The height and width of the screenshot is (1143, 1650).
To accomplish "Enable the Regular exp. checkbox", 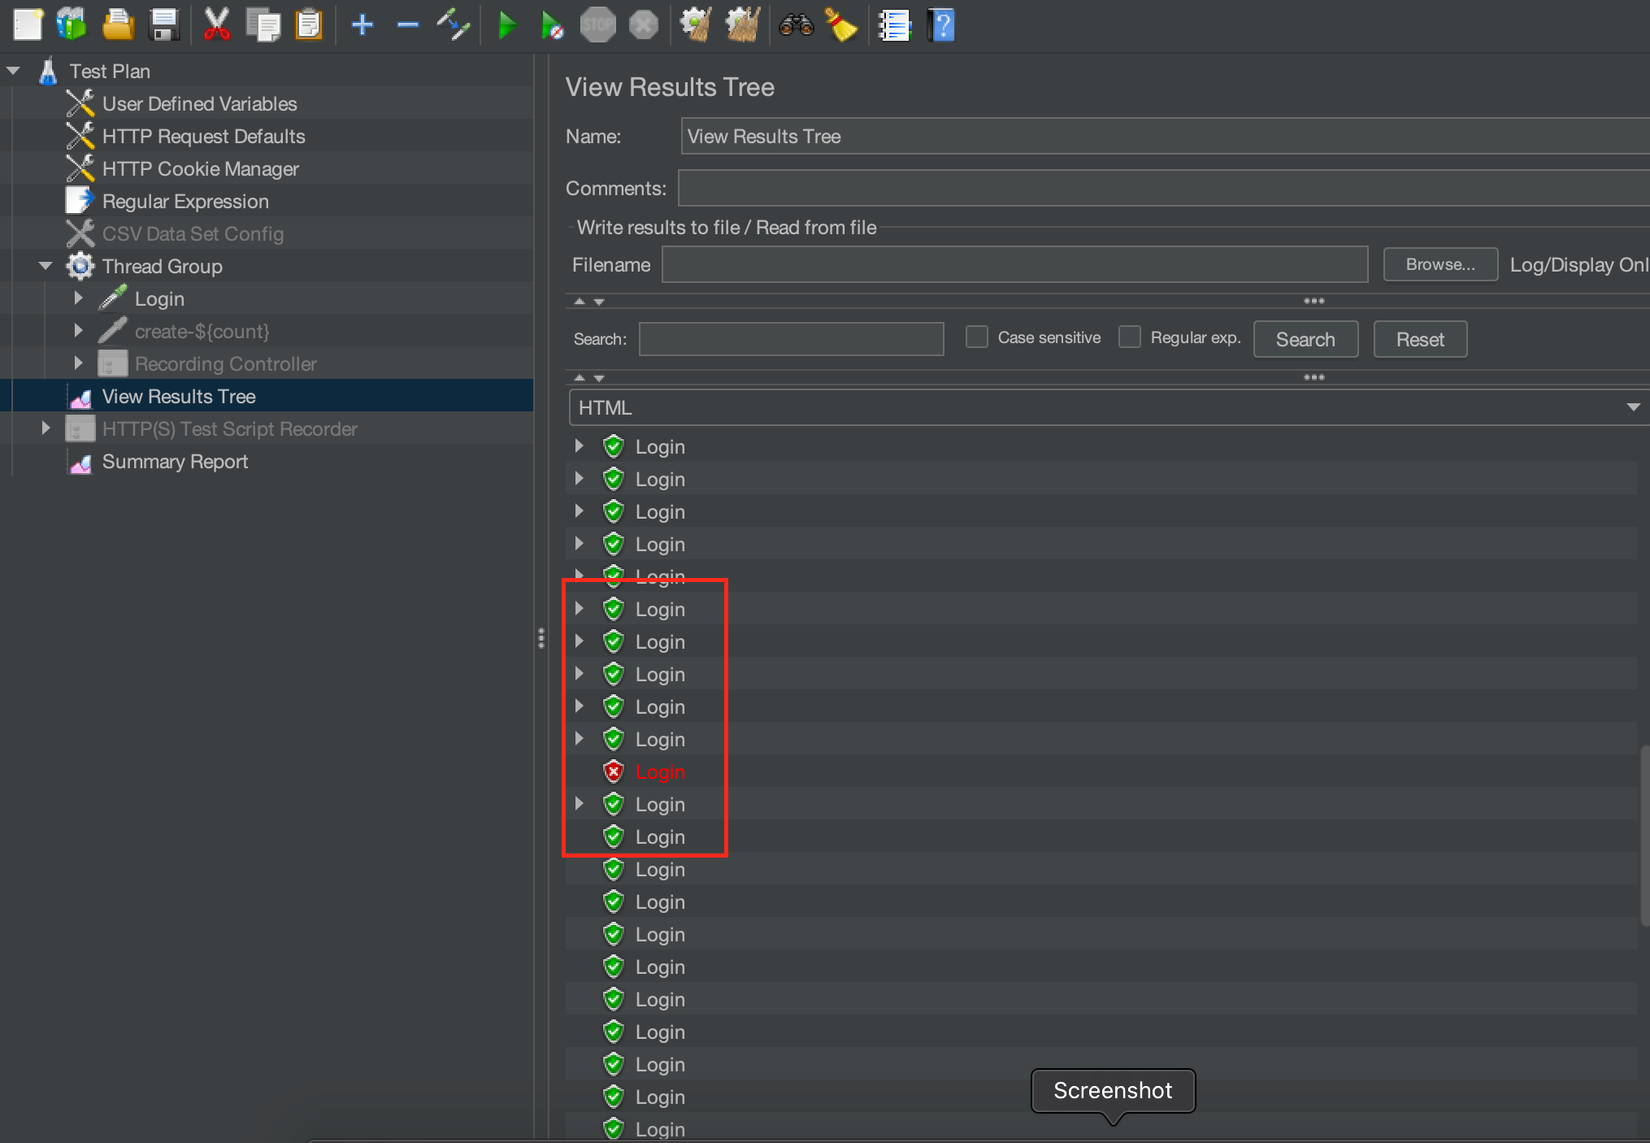I will (x=1129, y=337).
